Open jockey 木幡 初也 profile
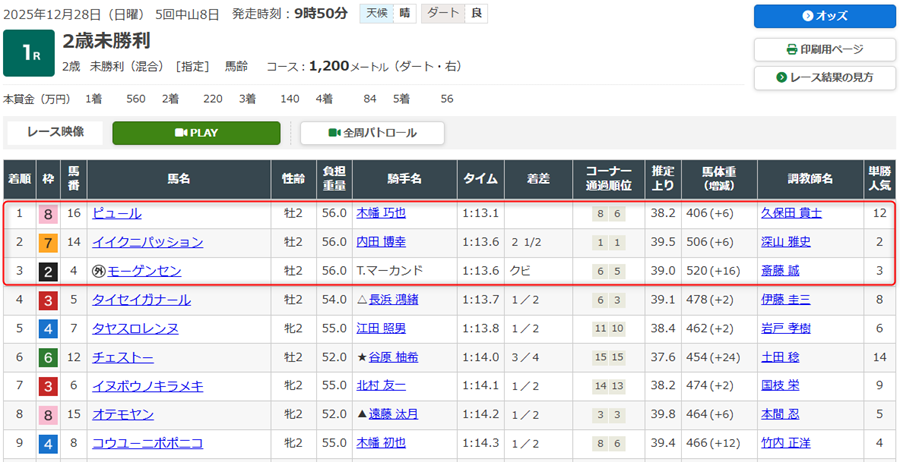The width and height of the screenshot is (900, 462). 381,443
